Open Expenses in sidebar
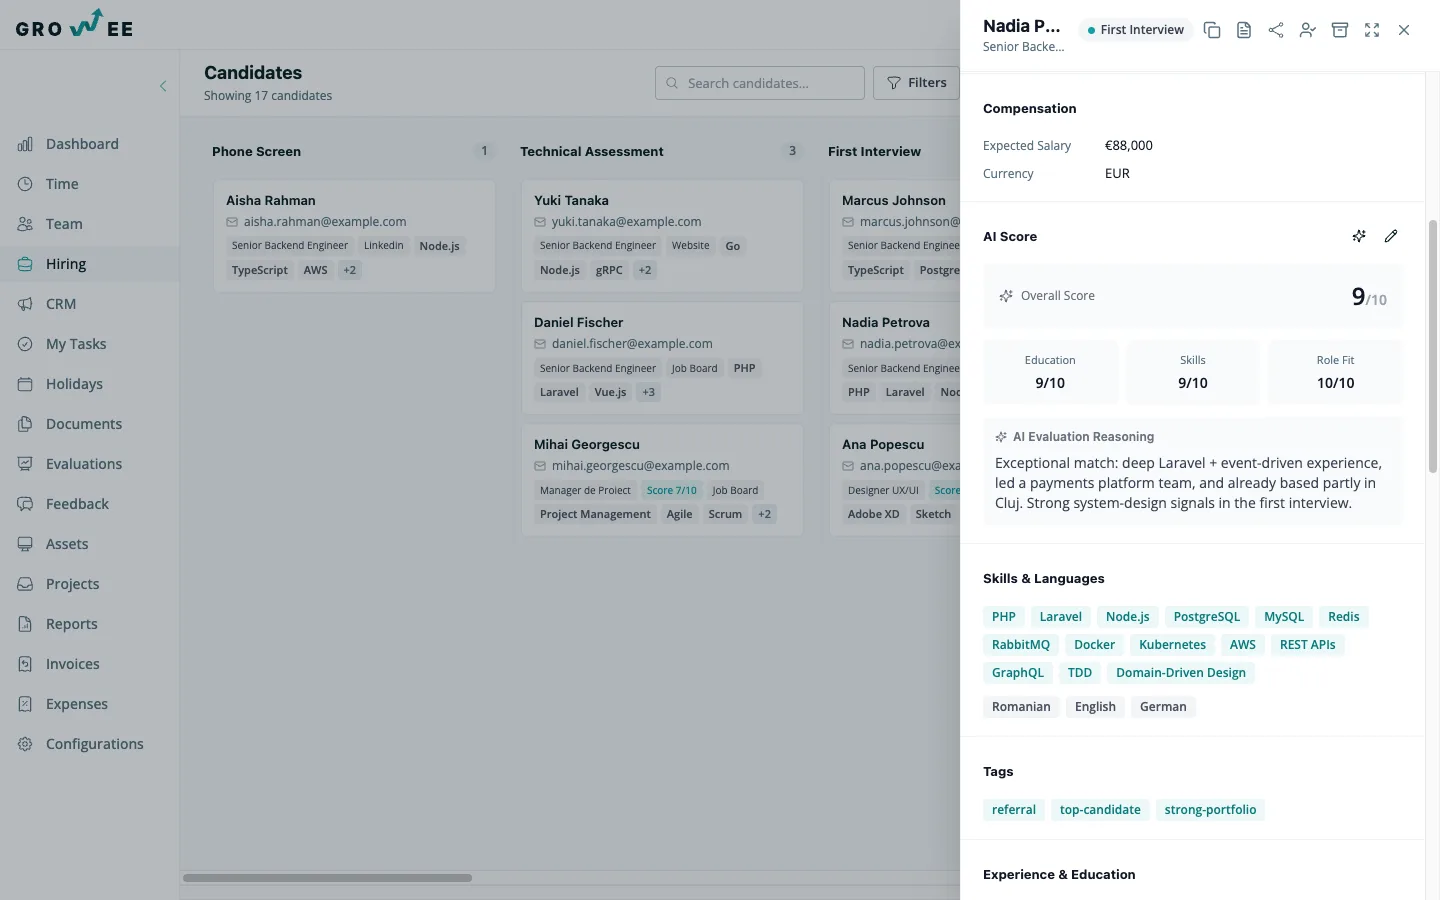 [90, 704]
